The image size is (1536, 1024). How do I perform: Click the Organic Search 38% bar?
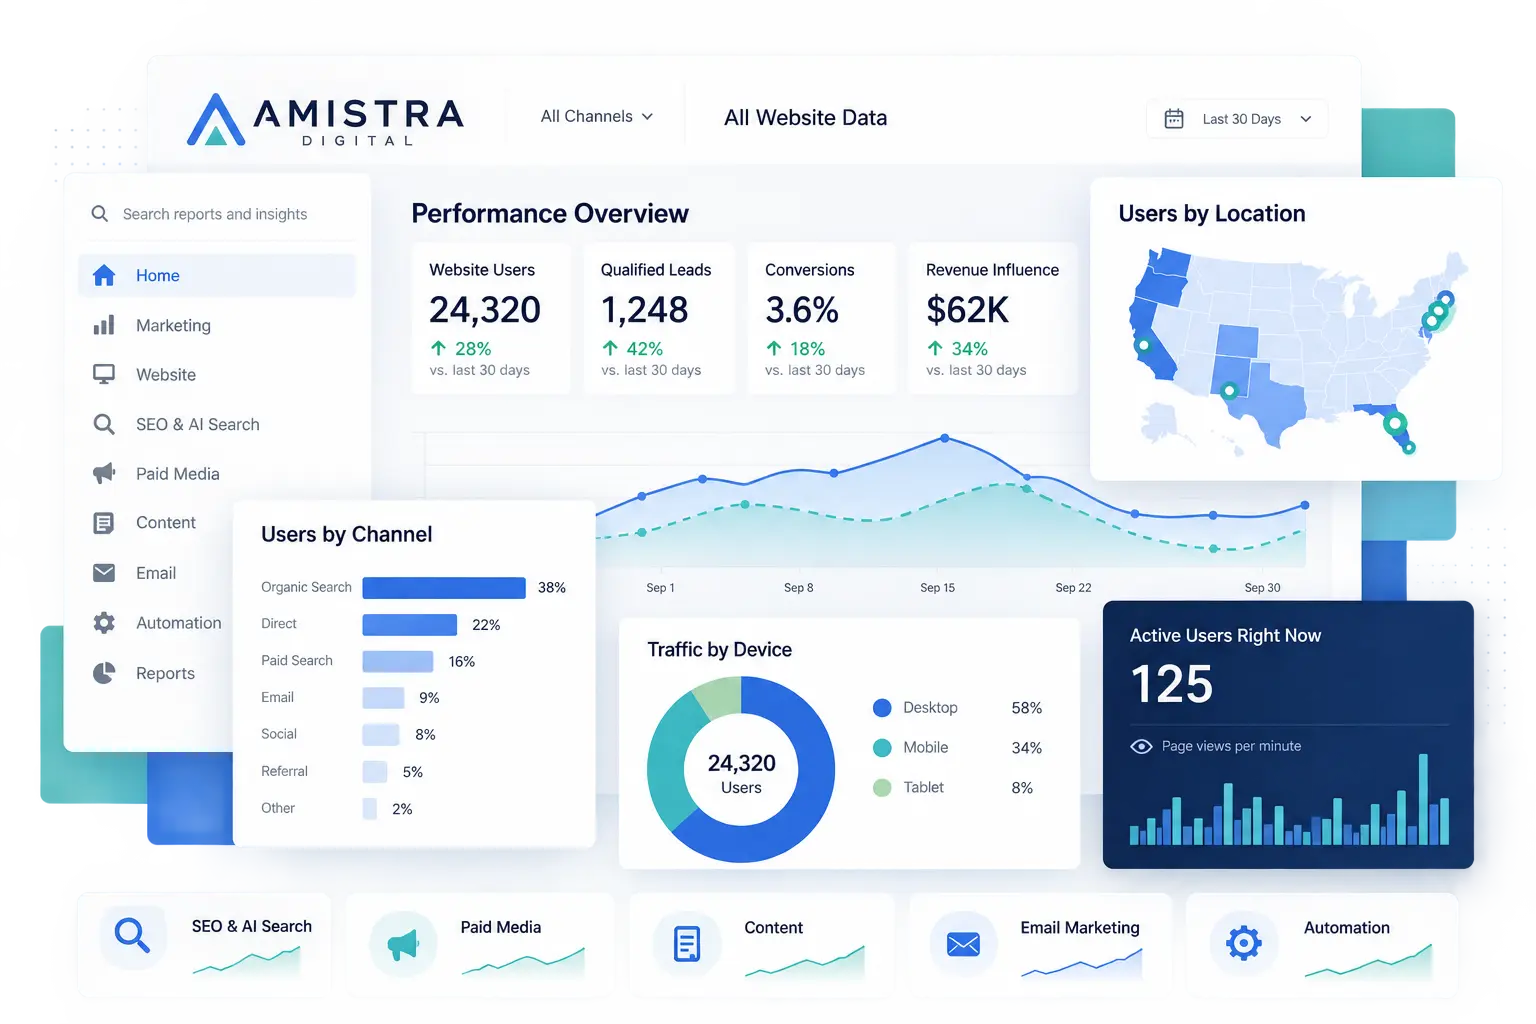tap(444, 588)
